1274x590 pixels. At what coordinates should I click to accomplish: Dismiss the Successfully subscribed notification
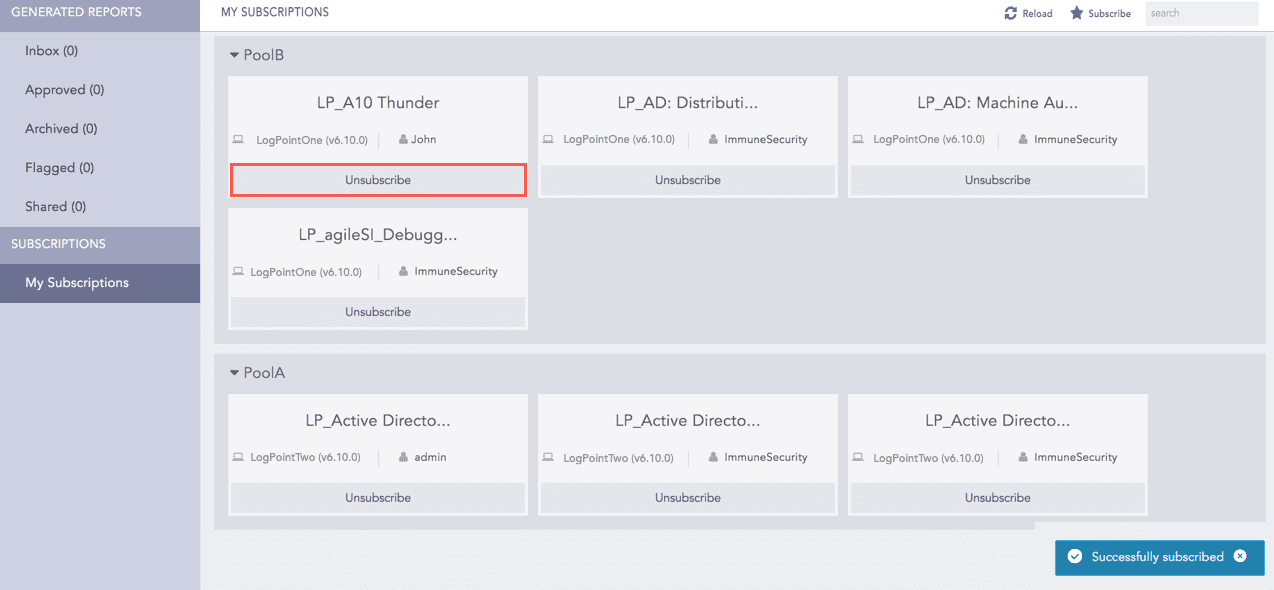pos(1240,556)
